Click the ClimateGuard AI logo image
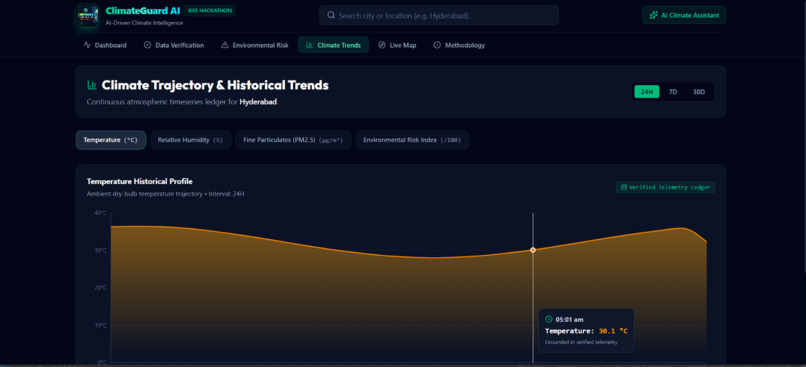Screen dimensions: 806x367 pos(87,15)
